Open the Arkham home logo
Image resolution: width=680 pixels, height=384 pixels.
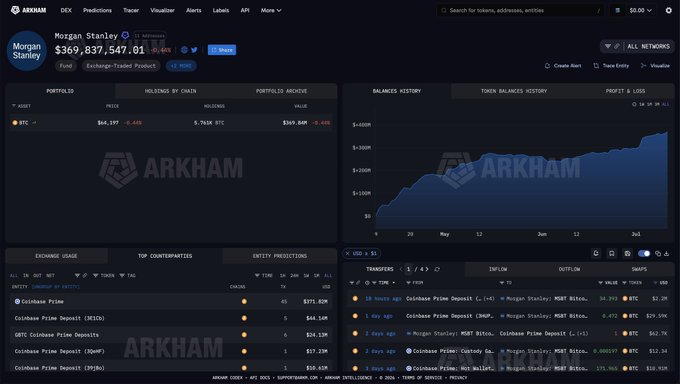[29, 10]
